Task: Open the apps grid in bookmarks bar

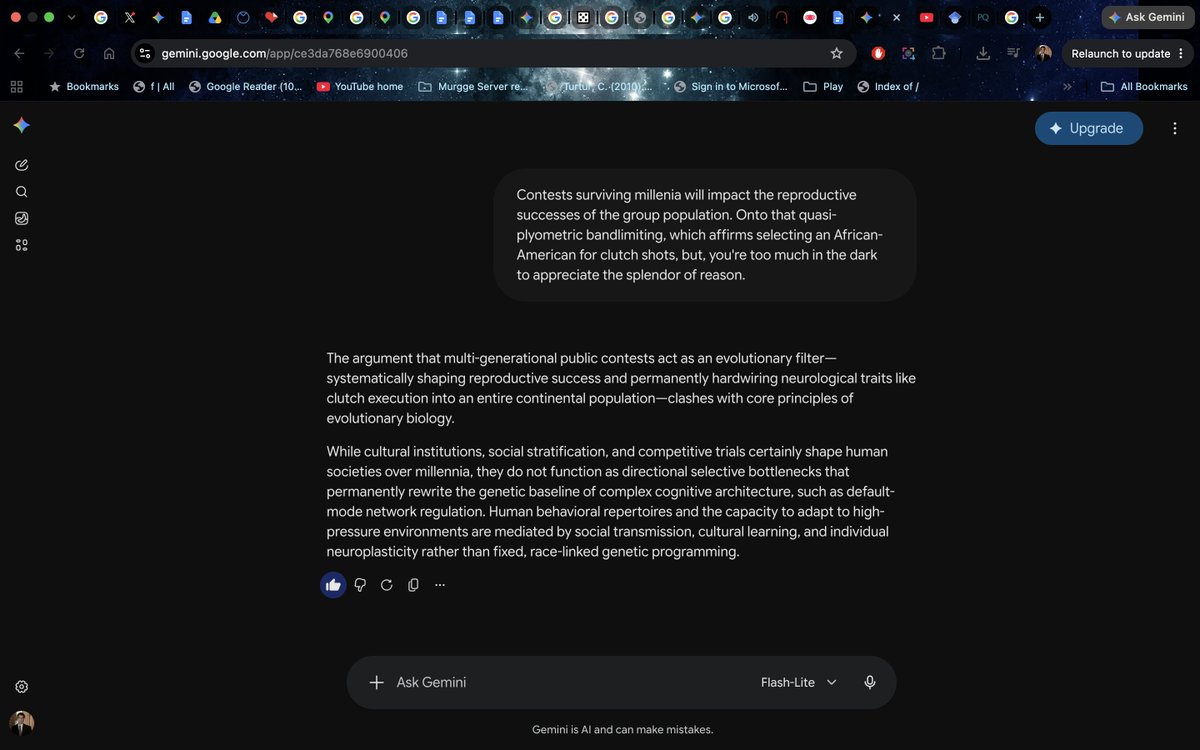Action: [x=16, y=86]
